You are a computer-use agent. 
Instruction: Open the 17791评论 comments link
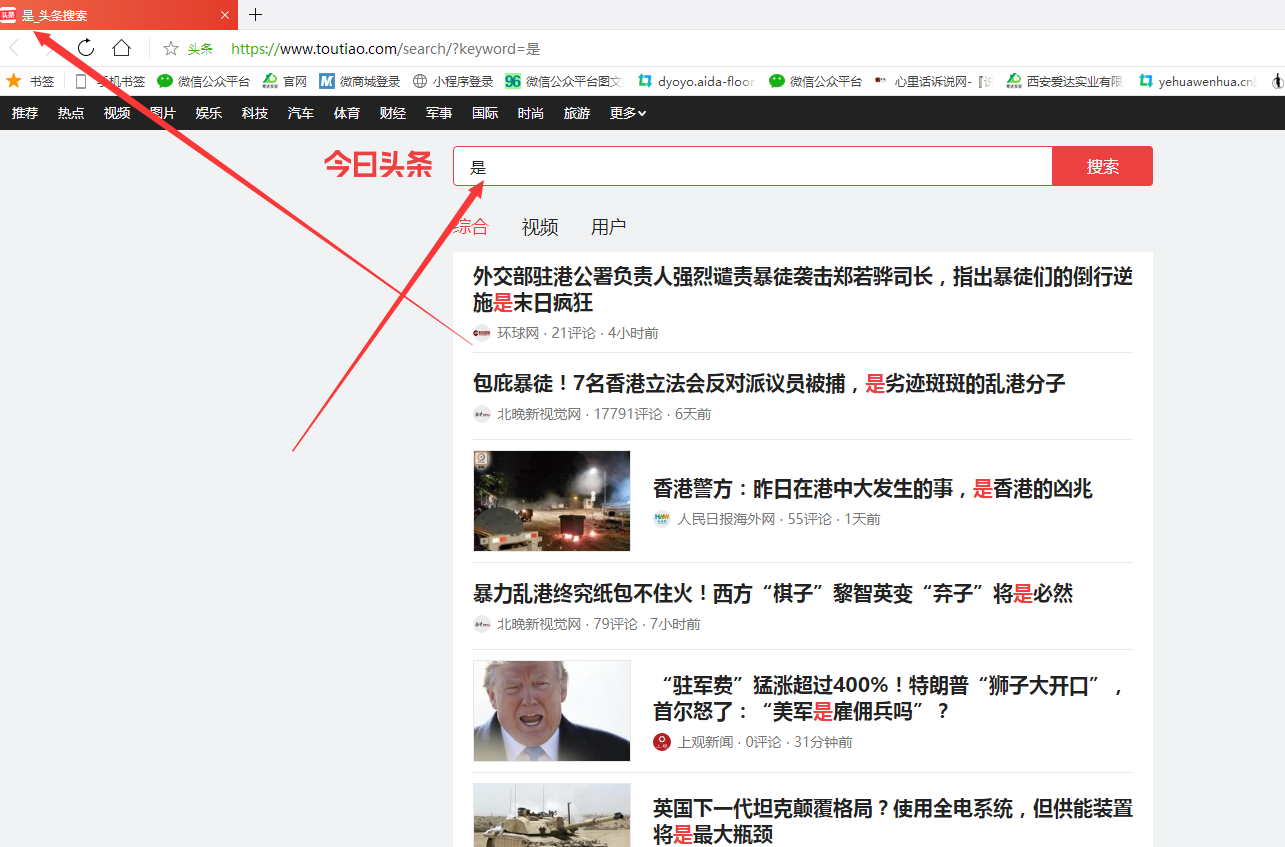(628, 414)
